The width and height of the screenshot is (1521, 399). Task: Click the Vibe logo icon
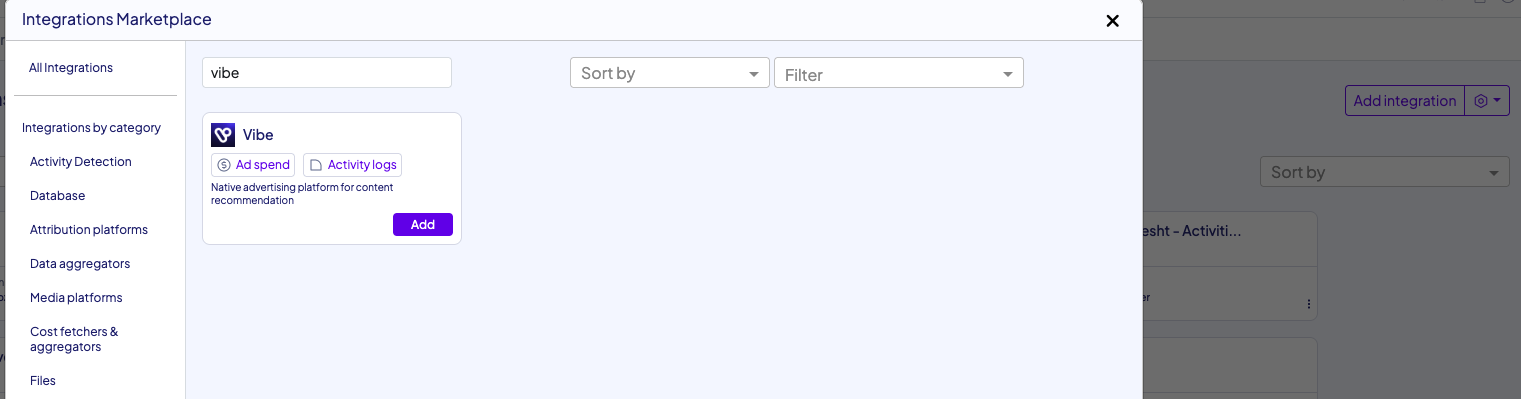[x=223, y=135]
